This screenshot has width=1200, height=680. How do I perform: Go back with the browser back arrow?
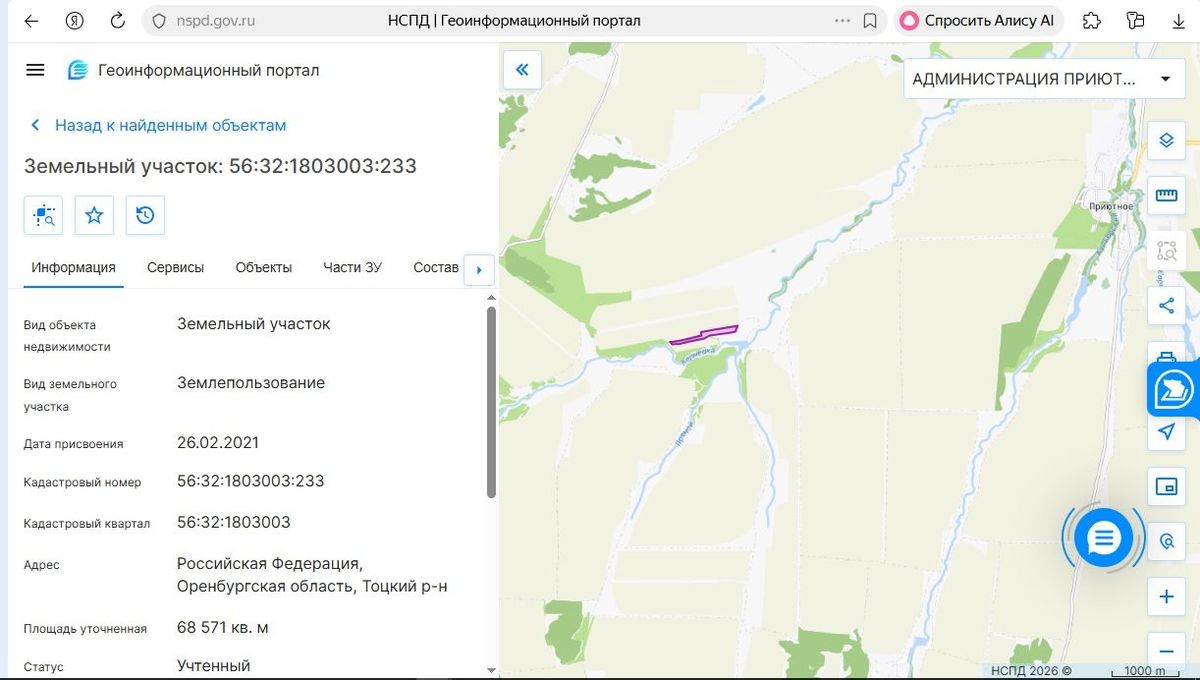point(31,21)
